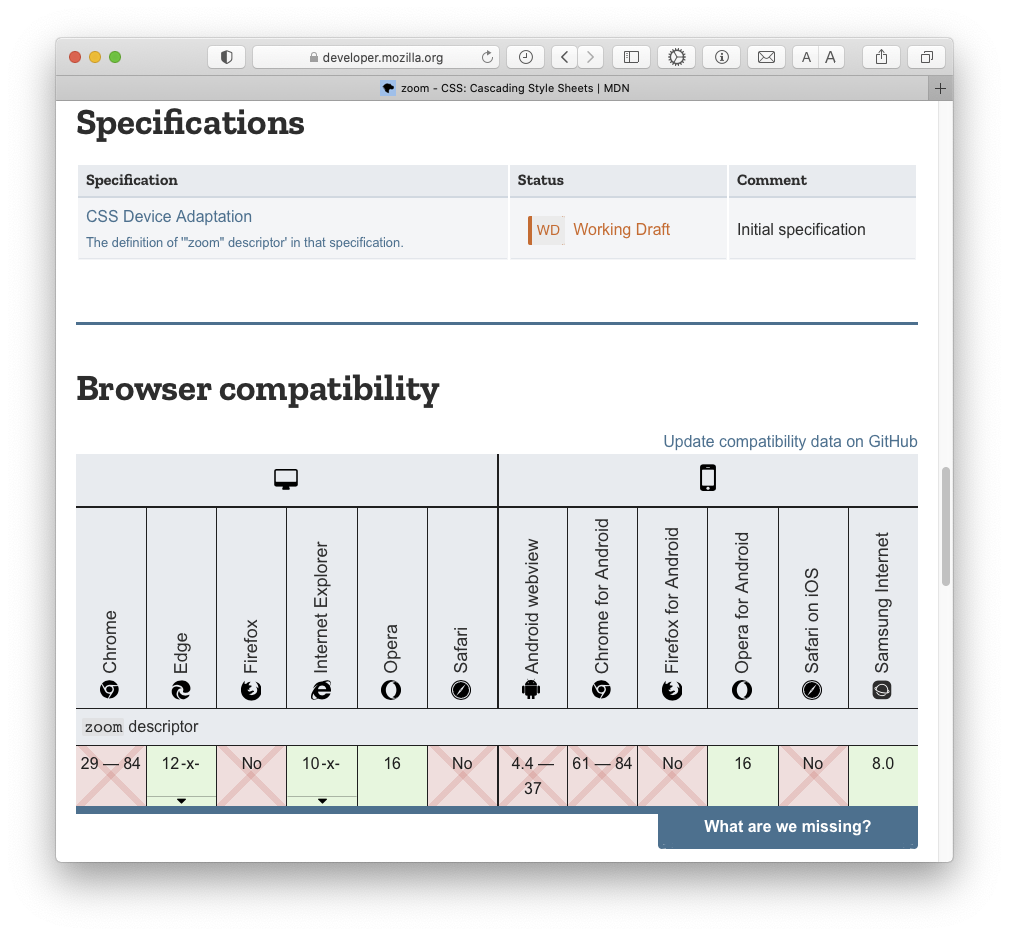Viewport: 1009px width, 936px height.
Task: Show the Safari sidebar
Action: 631,57
